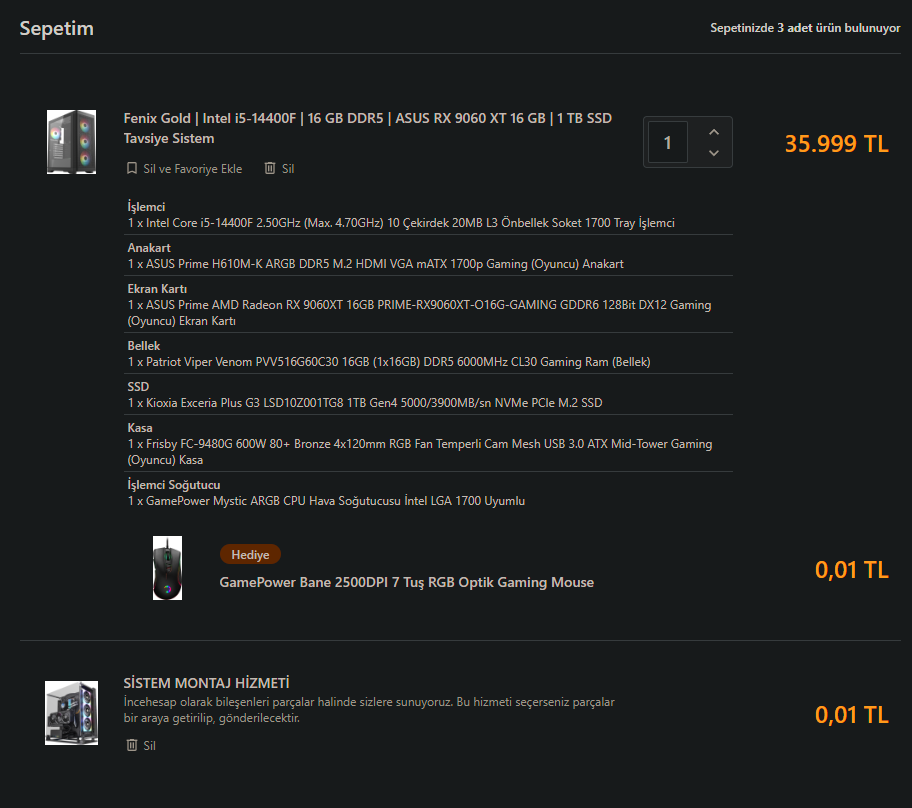Image resolution: width=912 pixels, height=808 pixels.
Task: Click the SSD component label
Action: click(x=138, y=387)
